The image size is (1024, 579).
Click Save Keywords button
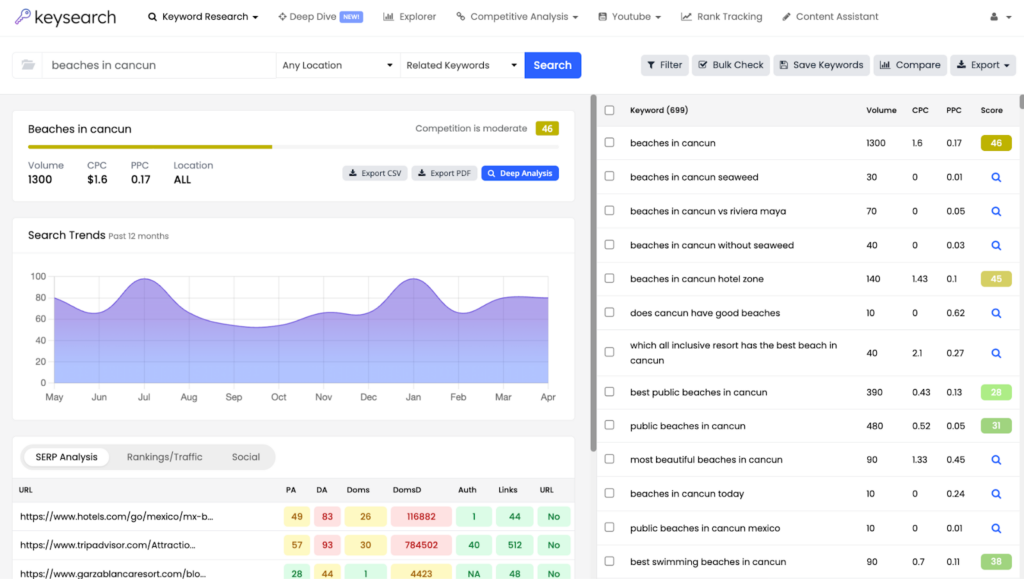(x=822, y=65)
